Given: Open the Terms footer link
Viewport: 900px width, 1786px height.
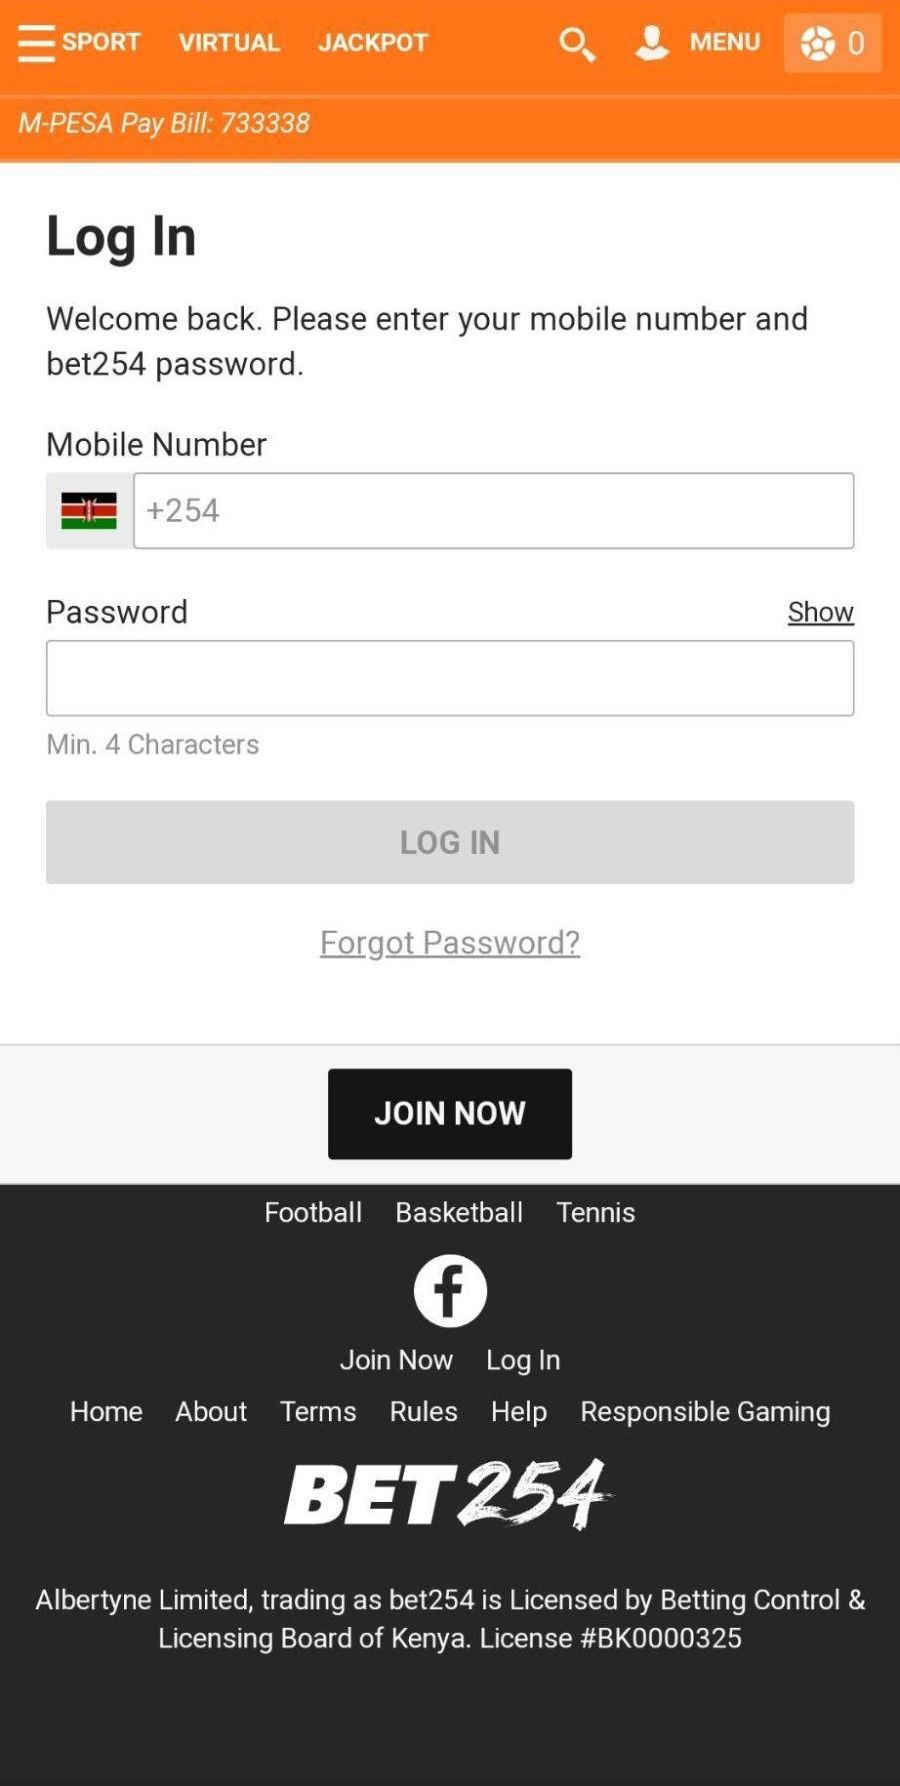Looking at the screenshot, I should pyautogui.click(x=318, y=1411).
